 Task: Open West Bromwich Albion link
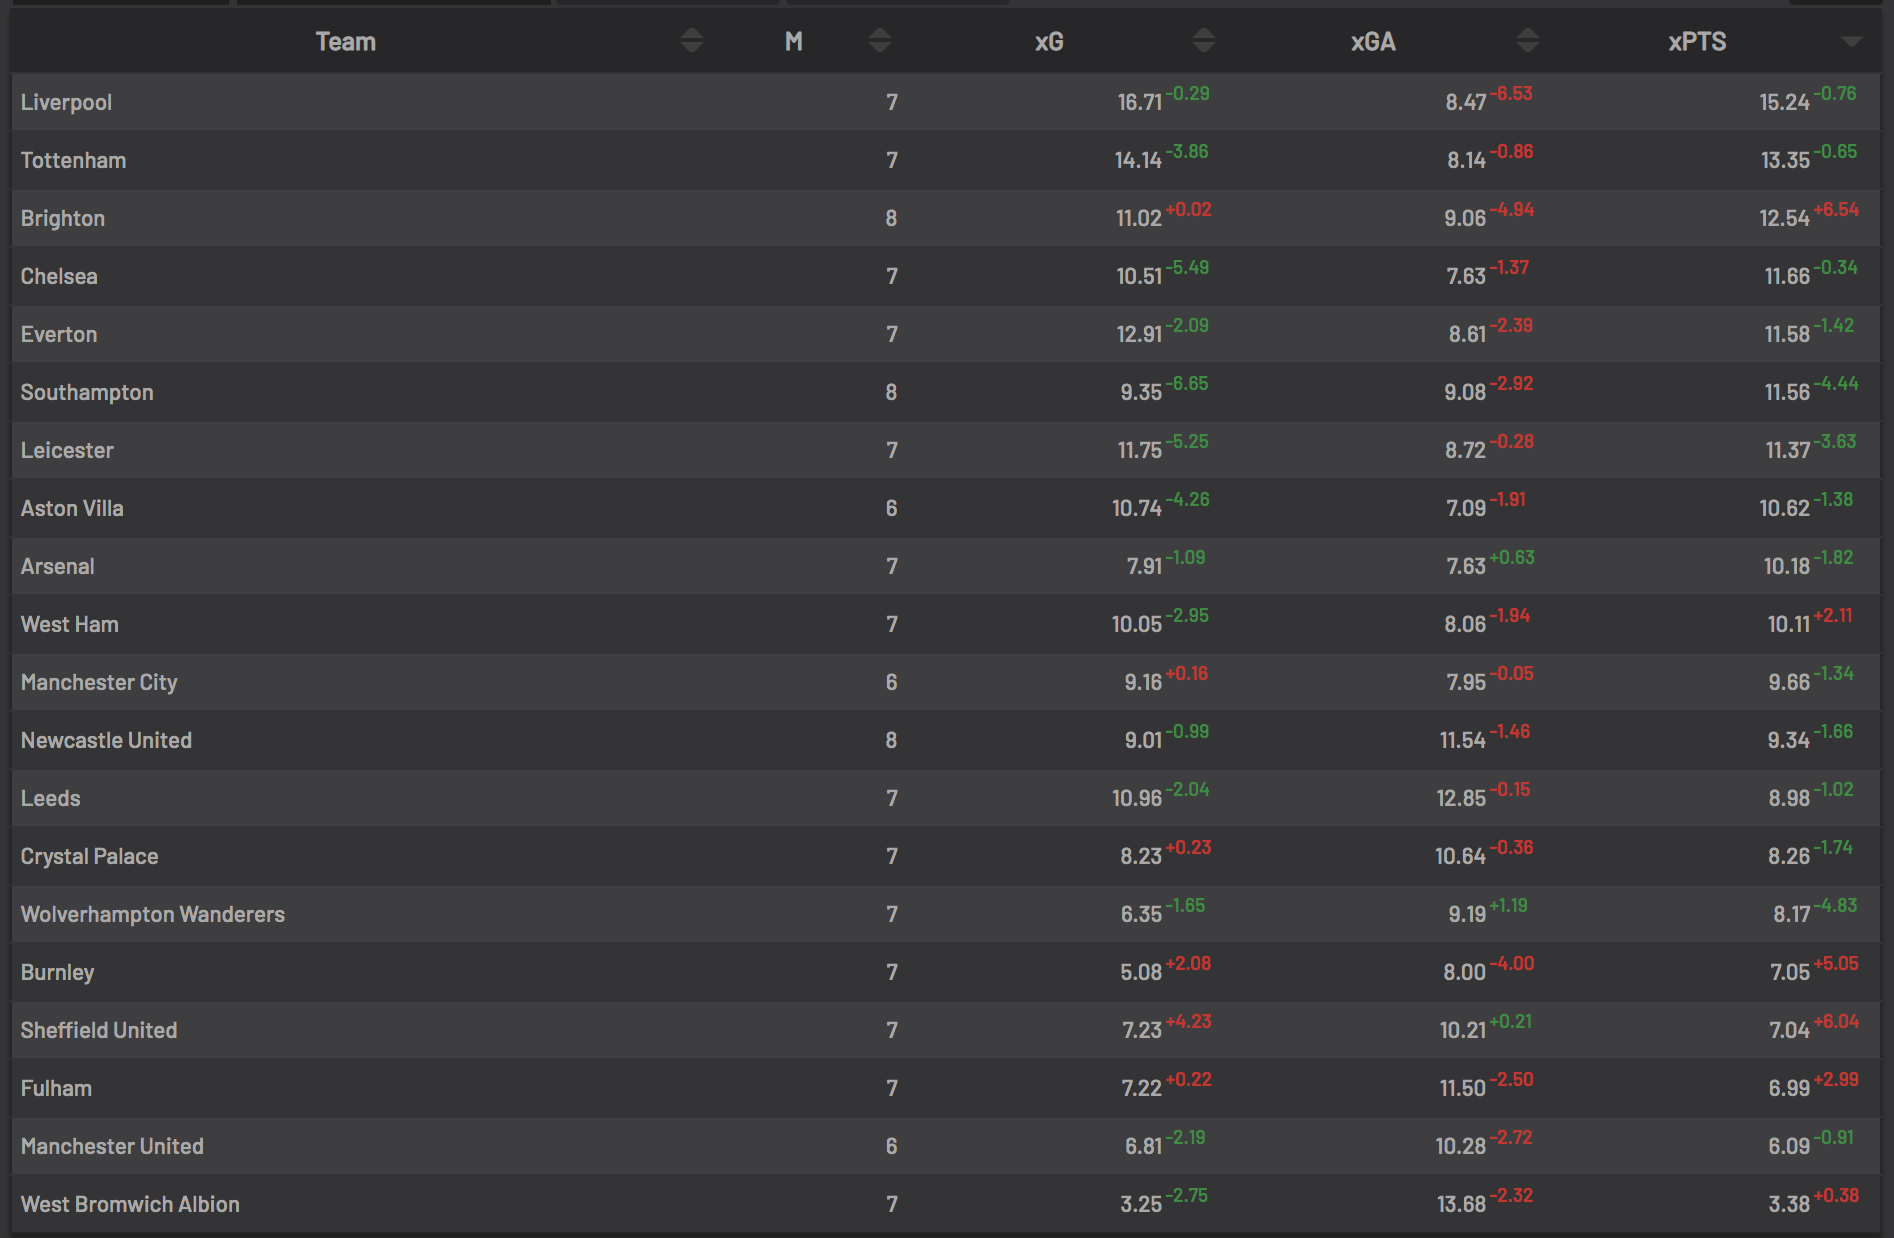point(130,1205)
